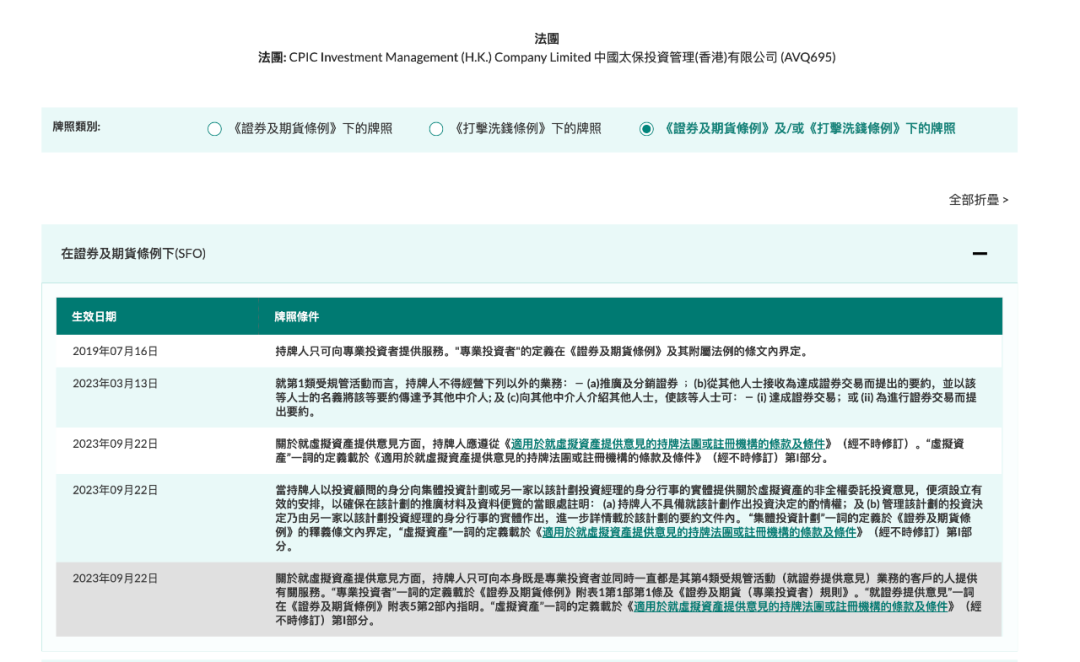Collapse the SFO section minus icon
Image resolution: width=1080 pixels, height=662 pixels.
[x=979, y=254]
